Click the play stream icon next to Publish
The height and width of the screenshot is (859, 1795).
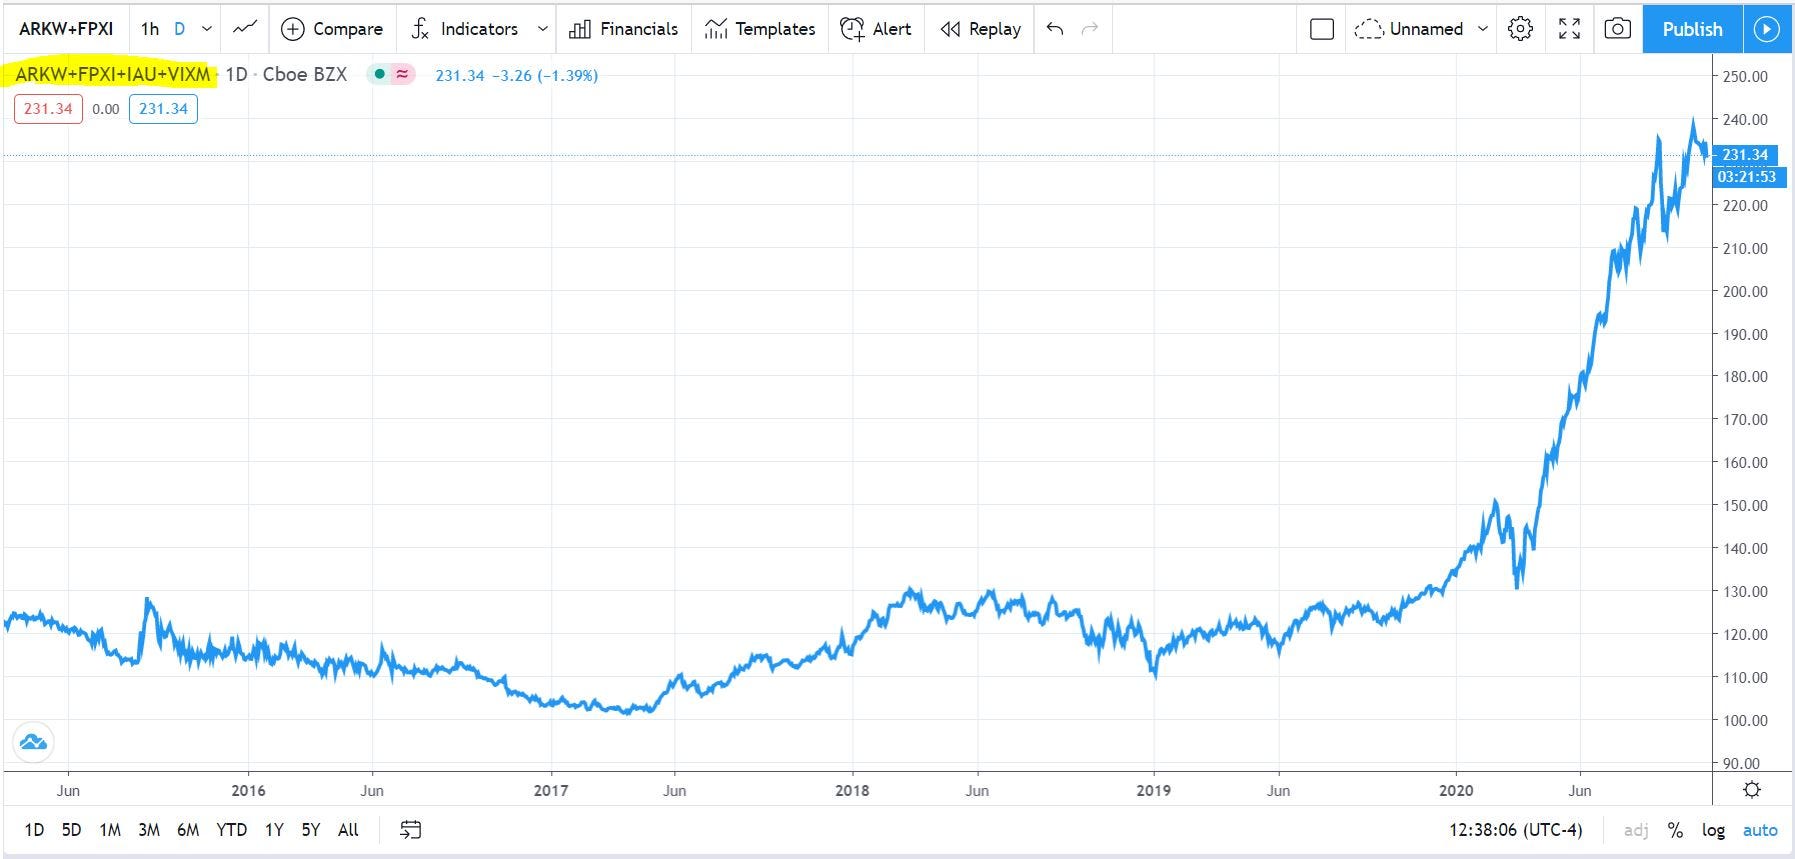(1767, 29)
